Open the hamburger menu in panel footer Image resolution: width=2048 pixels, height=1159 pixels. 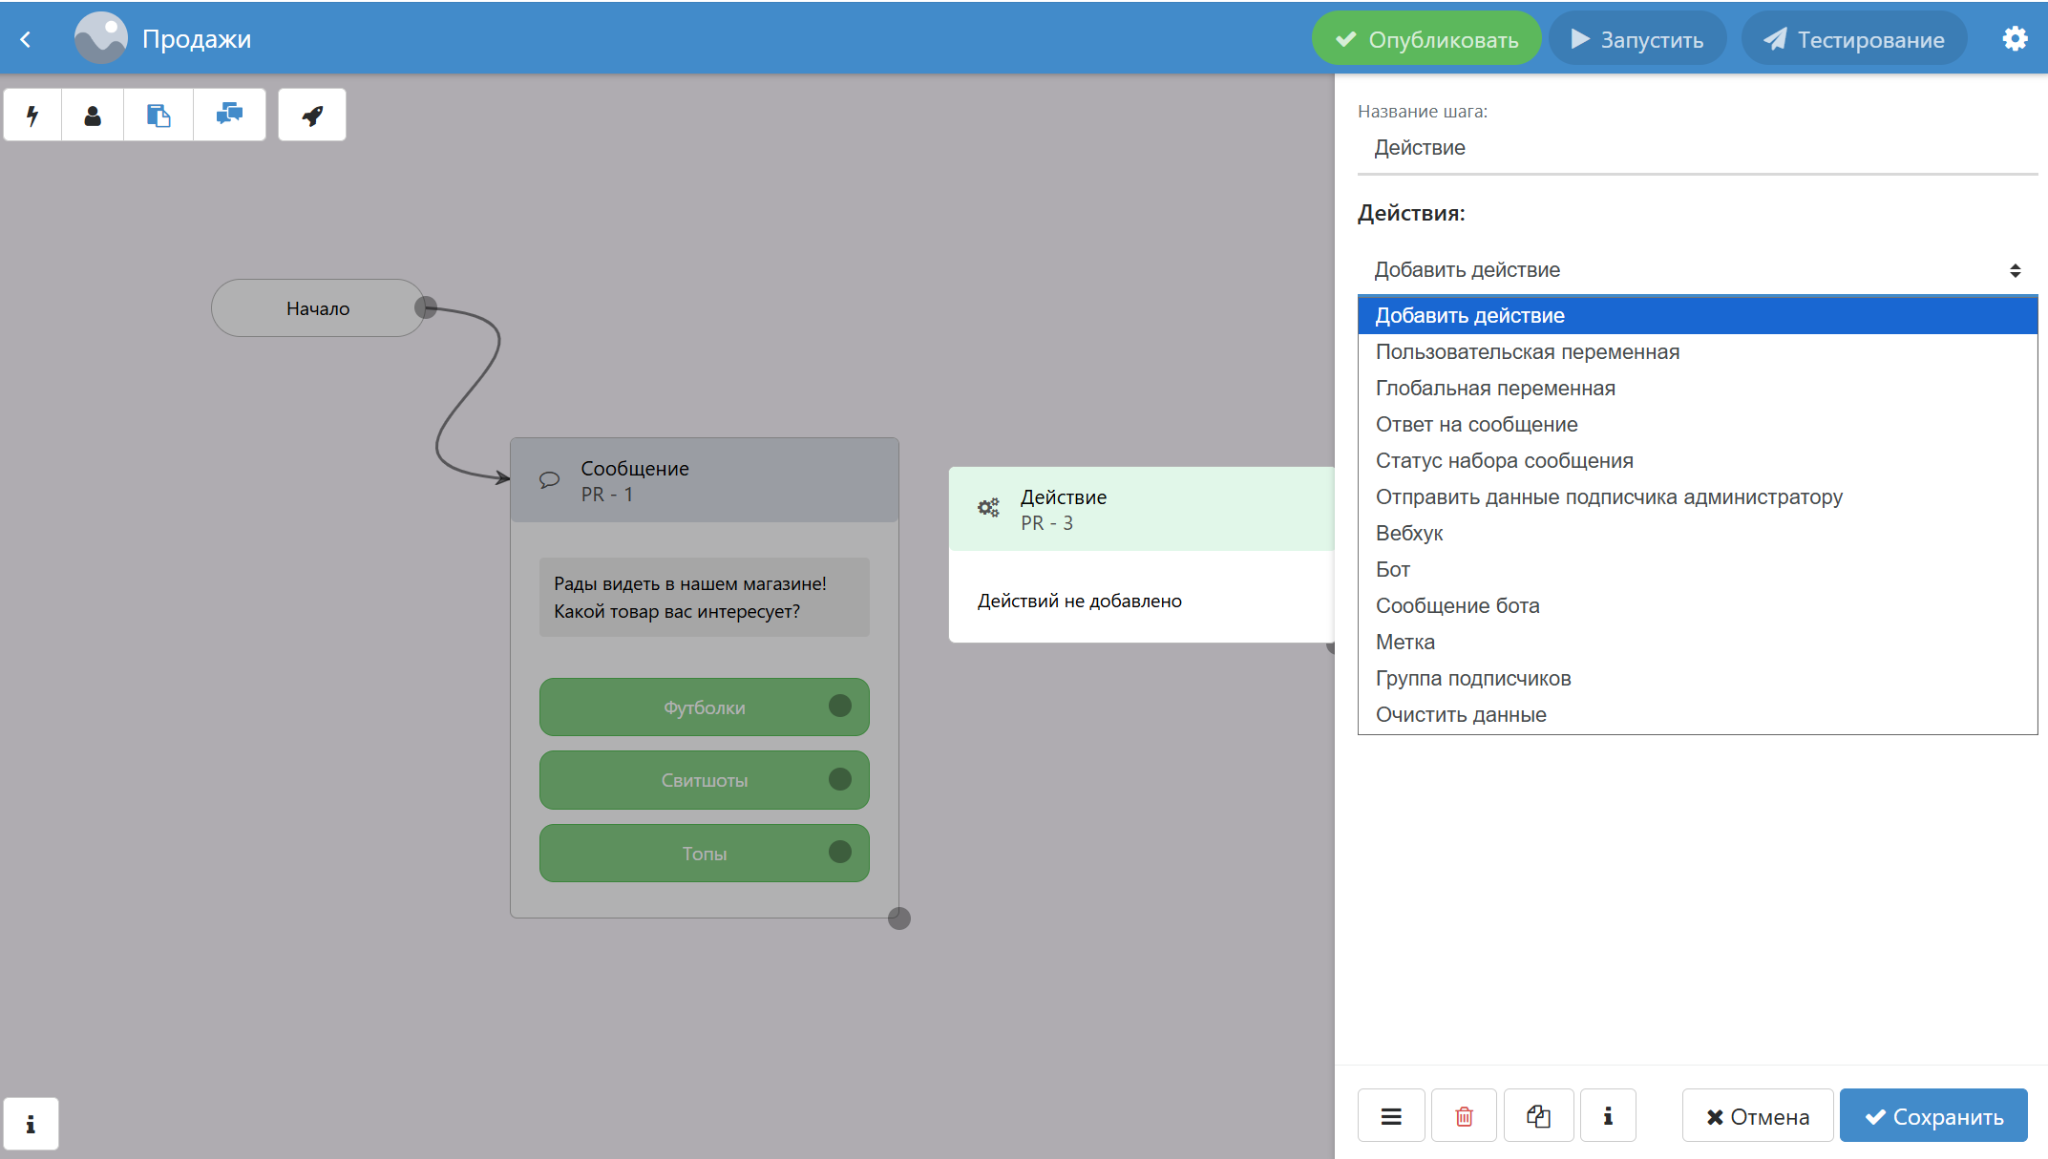(1391, 1116)
